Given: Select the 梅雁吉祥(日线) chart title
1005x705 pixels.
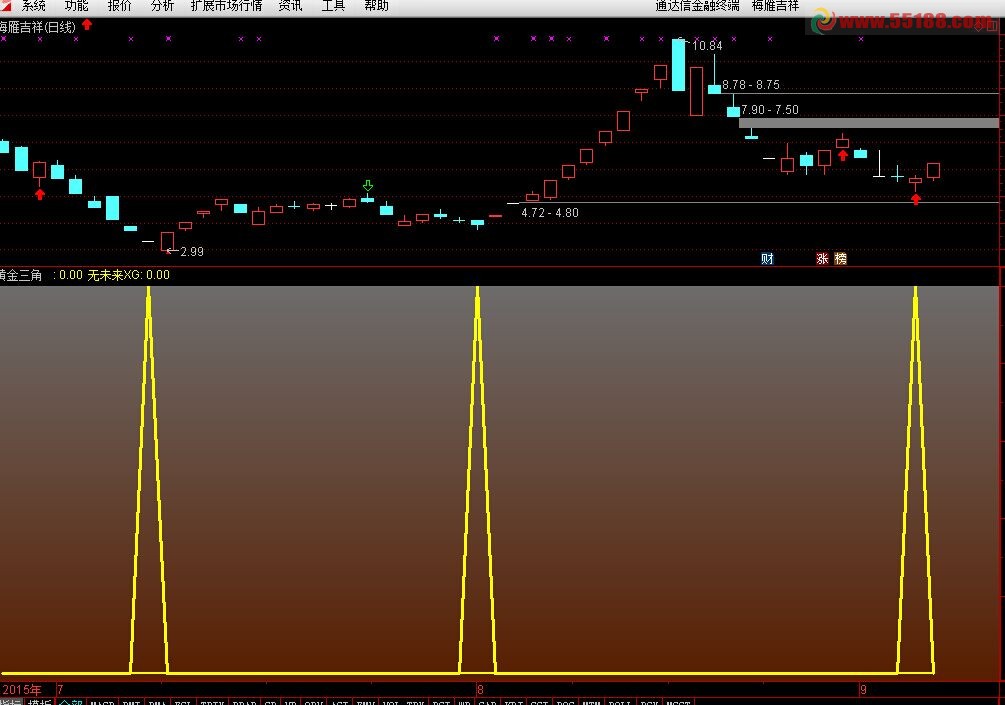Looking at the screenshot, I should coord(38,27).
